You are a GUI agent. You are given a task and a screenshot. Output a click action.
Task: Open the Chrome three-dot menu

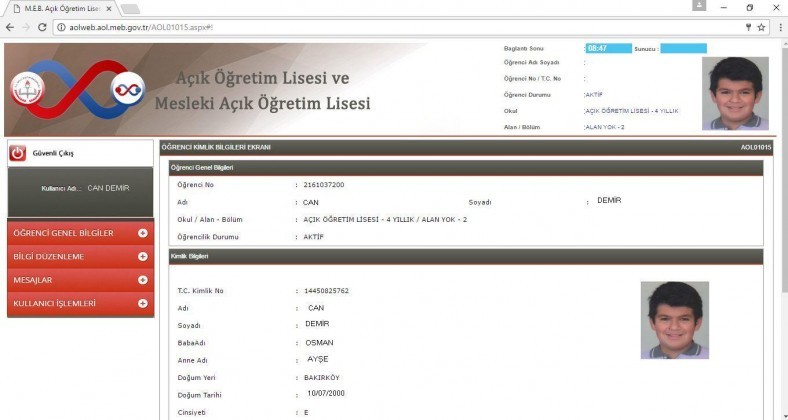point(779,26)
